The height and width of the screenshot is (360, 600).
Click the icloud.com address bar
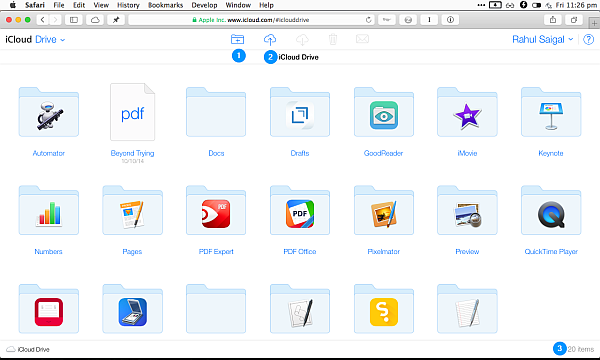click(x=251, y=20)
